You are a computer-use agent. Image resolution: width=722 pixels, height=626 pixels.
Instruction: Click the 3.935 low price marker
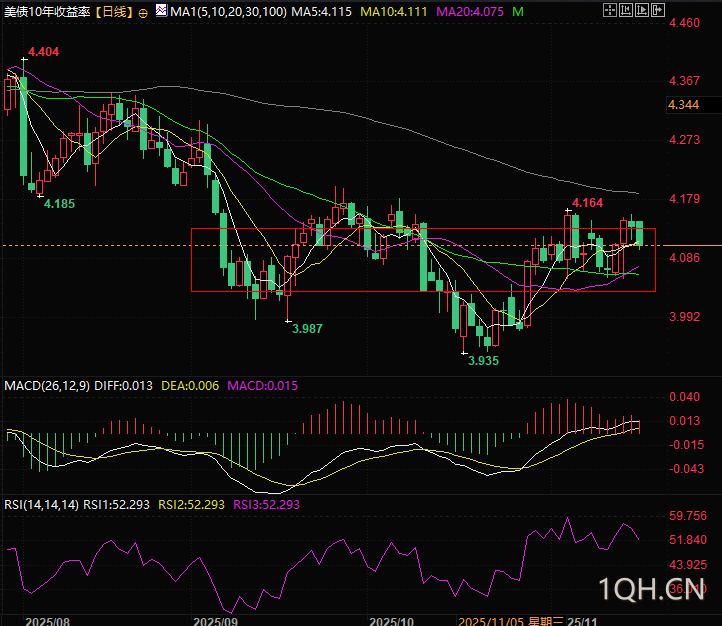pos(483,361)
